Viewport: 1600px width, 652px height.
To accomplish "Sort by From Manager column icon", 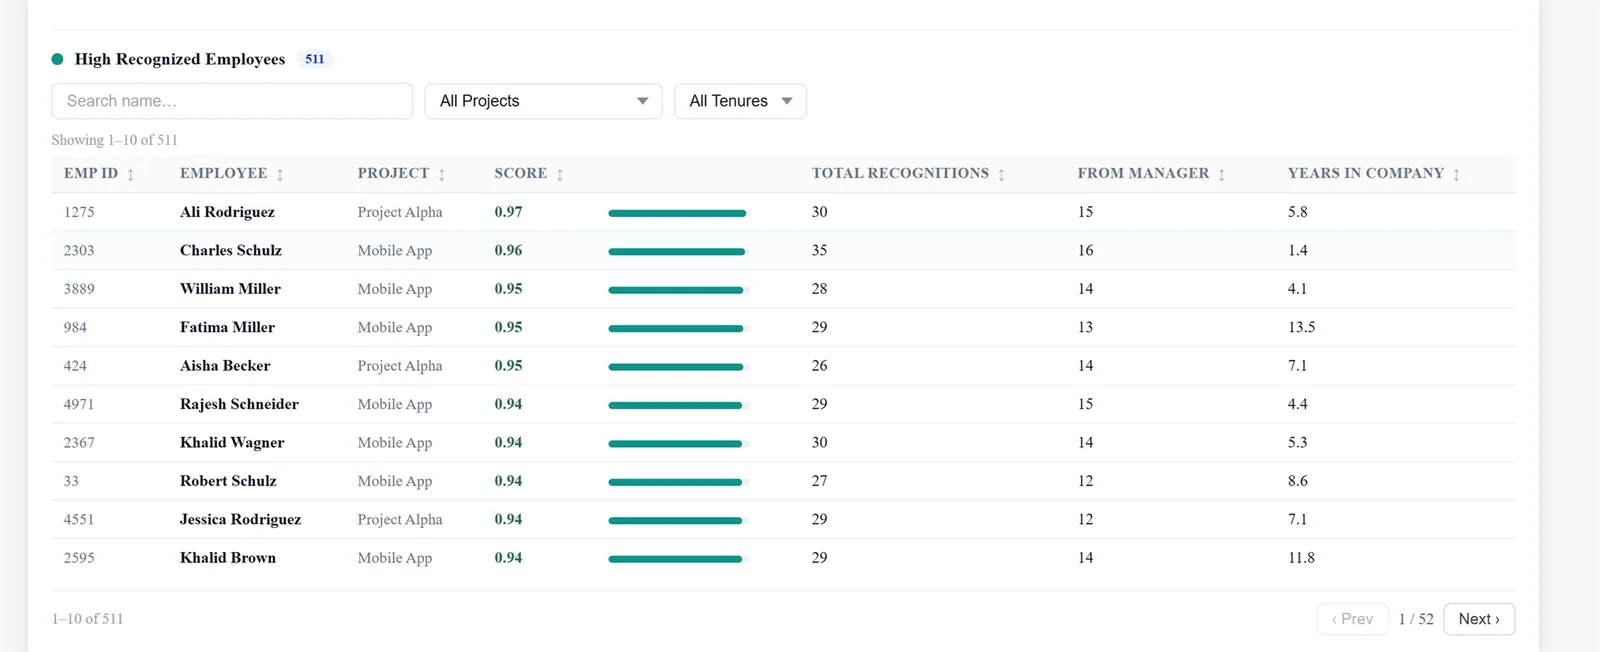I will [1222, 175].
